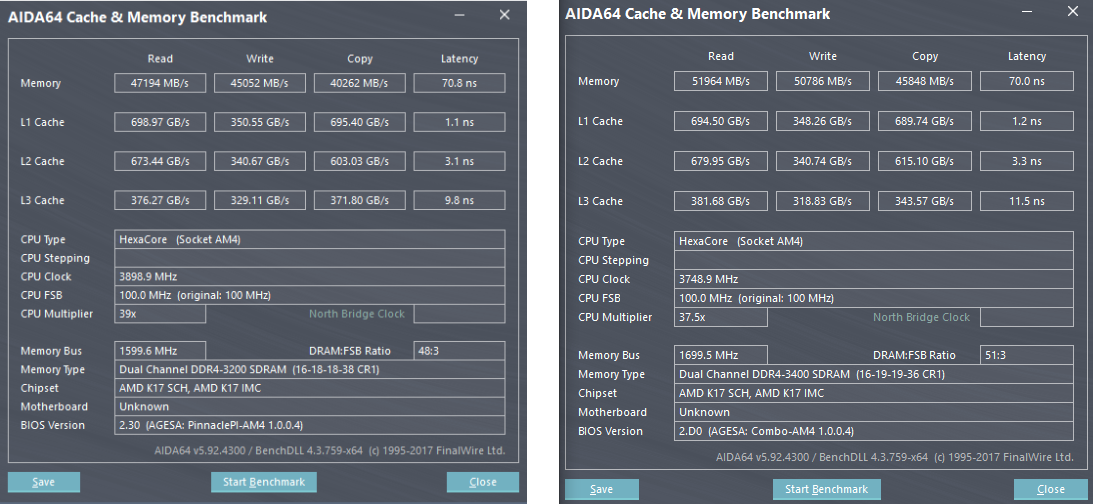Select the 615.10 GB/s L2 cache copy cell
Screen dimensions: 1095x504
[925, 161]
